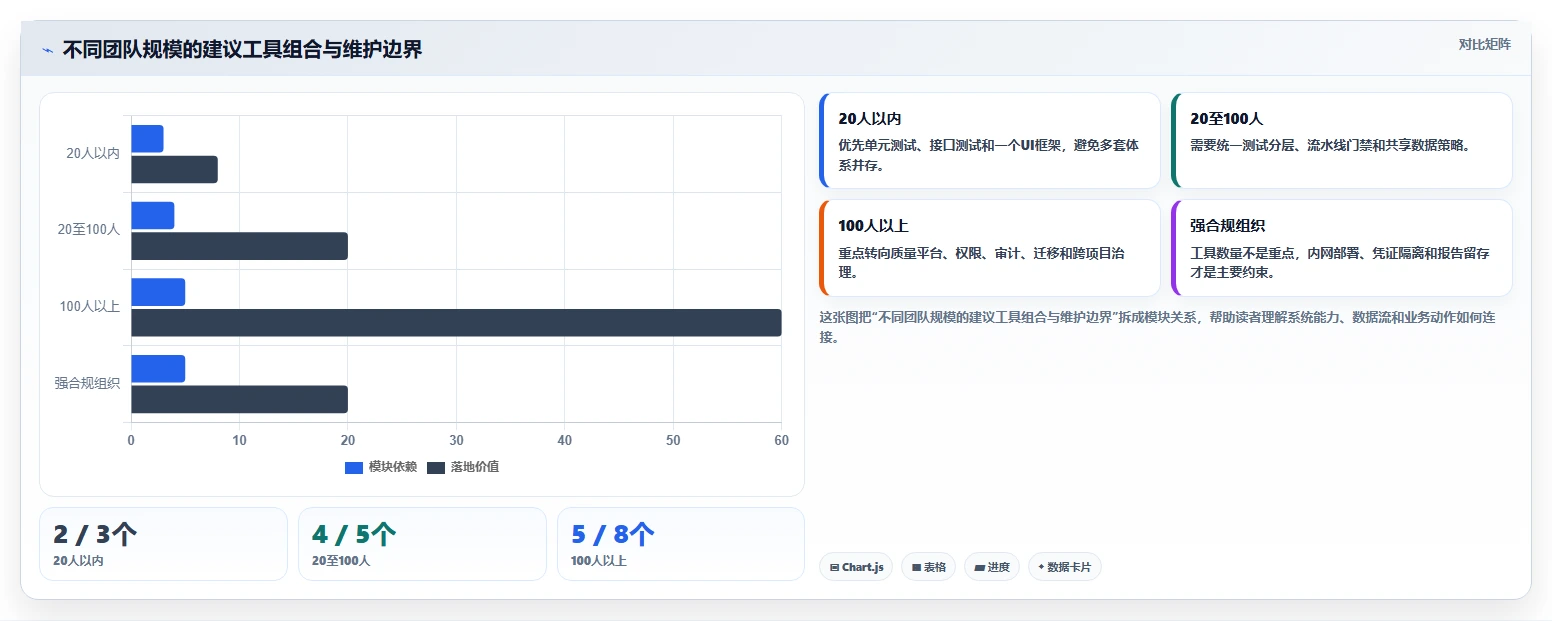
Task: Click the x-axis tick label 10
Action: coord(239,440)
